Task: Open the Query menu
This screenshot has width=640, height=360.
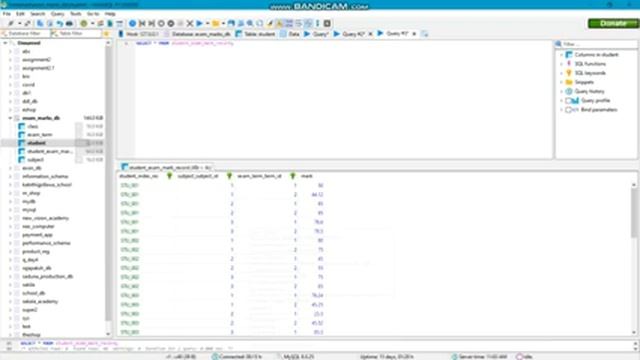Action: [57, 14]
